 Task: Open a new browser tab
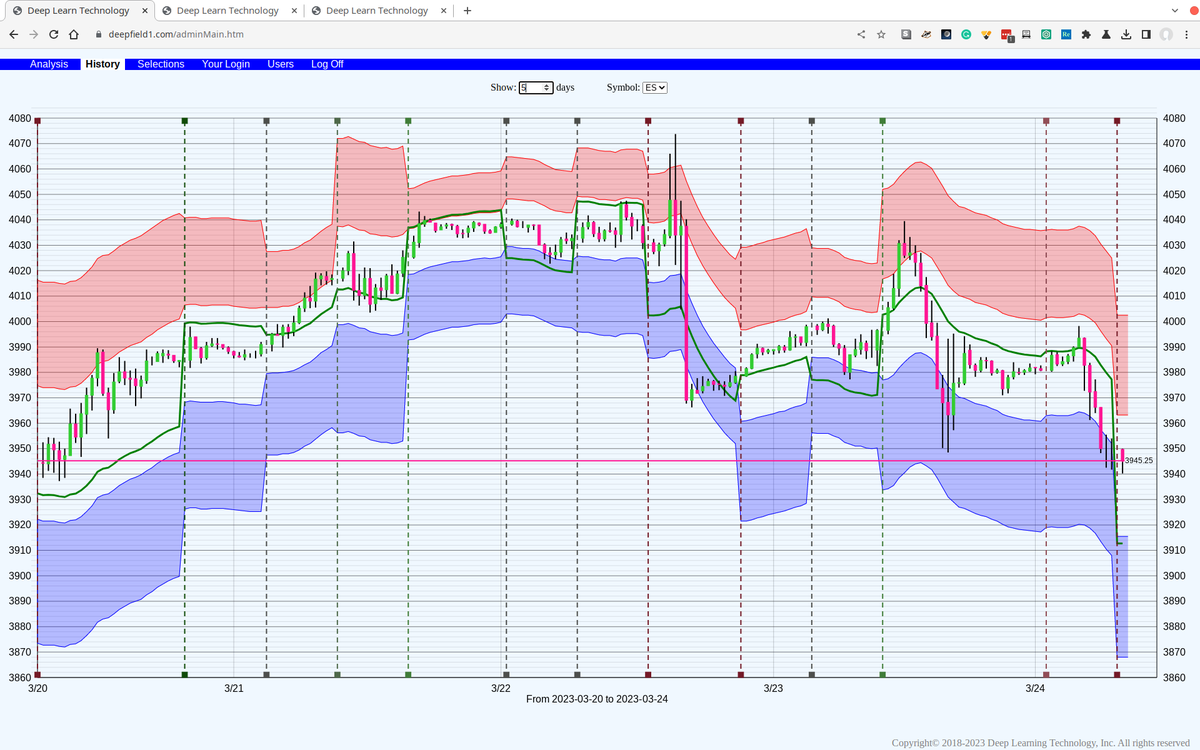[467, 11]
